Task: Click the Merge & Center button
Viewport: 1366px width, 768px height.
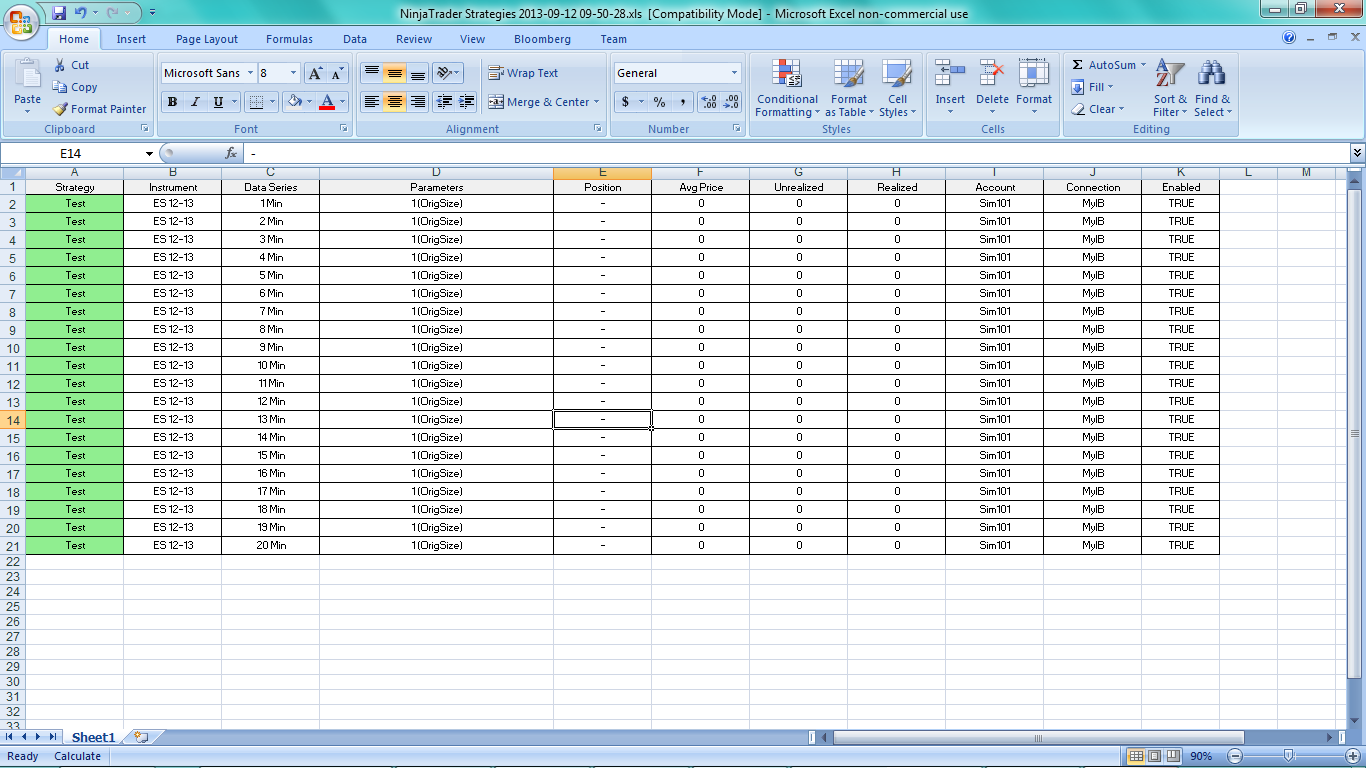Action: point(538,102)
